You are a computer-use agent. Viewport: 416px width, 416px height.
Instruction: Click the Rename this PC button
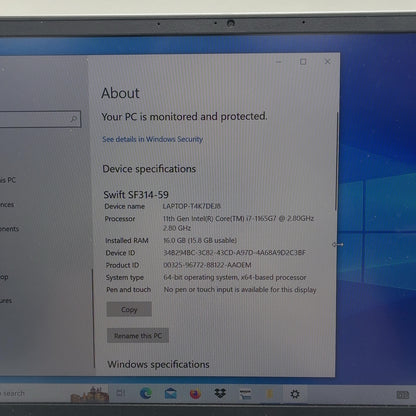(x=138, y=336)
